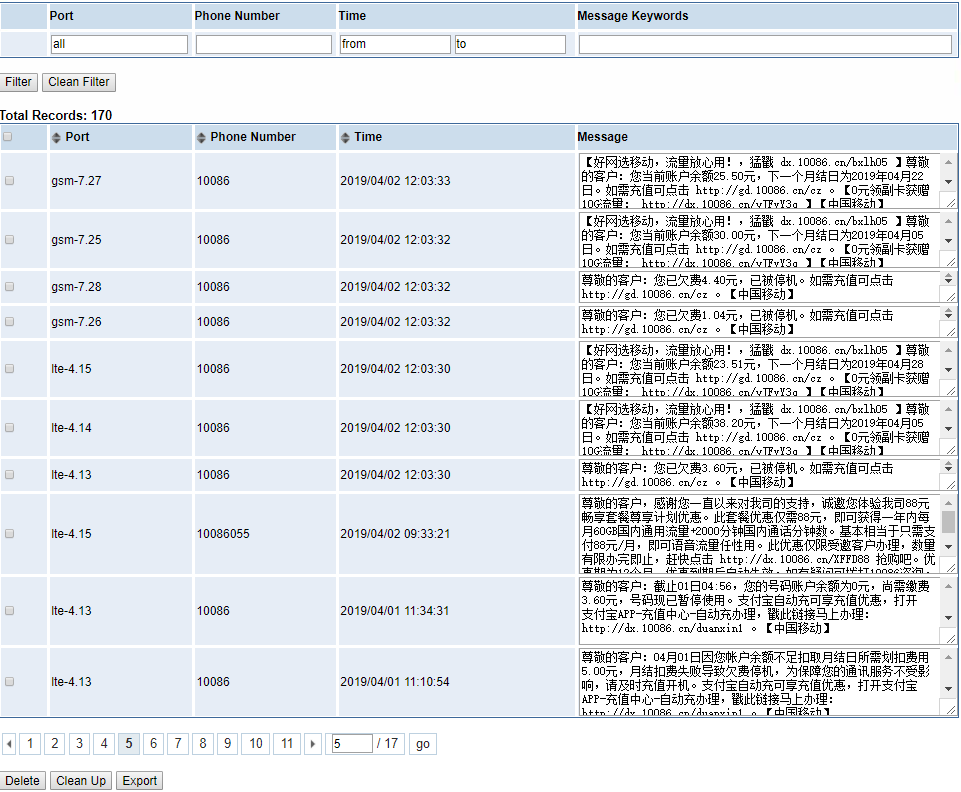Focus the Message Keywords field
The width and height of the screenshot is (961, 792).
click(765, 44)
